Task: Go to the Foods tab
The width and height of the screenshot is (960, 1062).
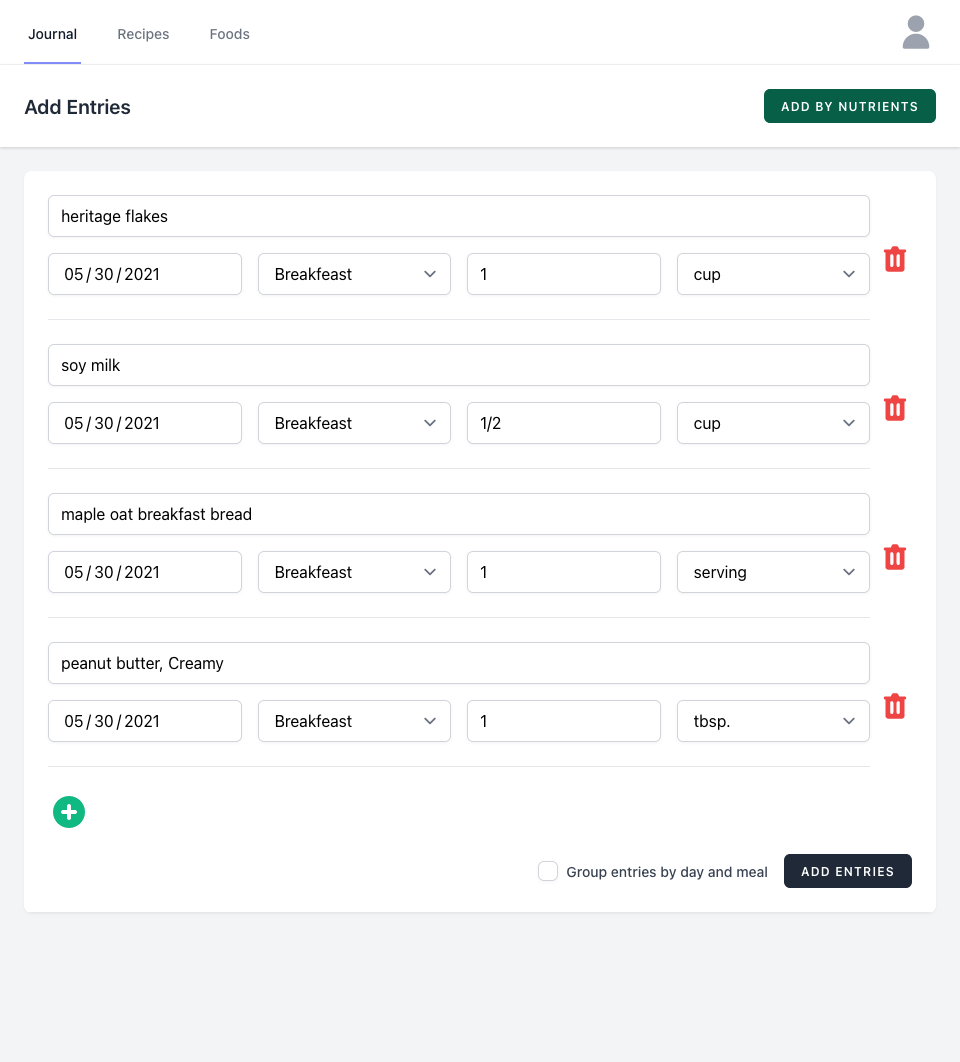Action: pyautogui.click(x=229, y=34)
